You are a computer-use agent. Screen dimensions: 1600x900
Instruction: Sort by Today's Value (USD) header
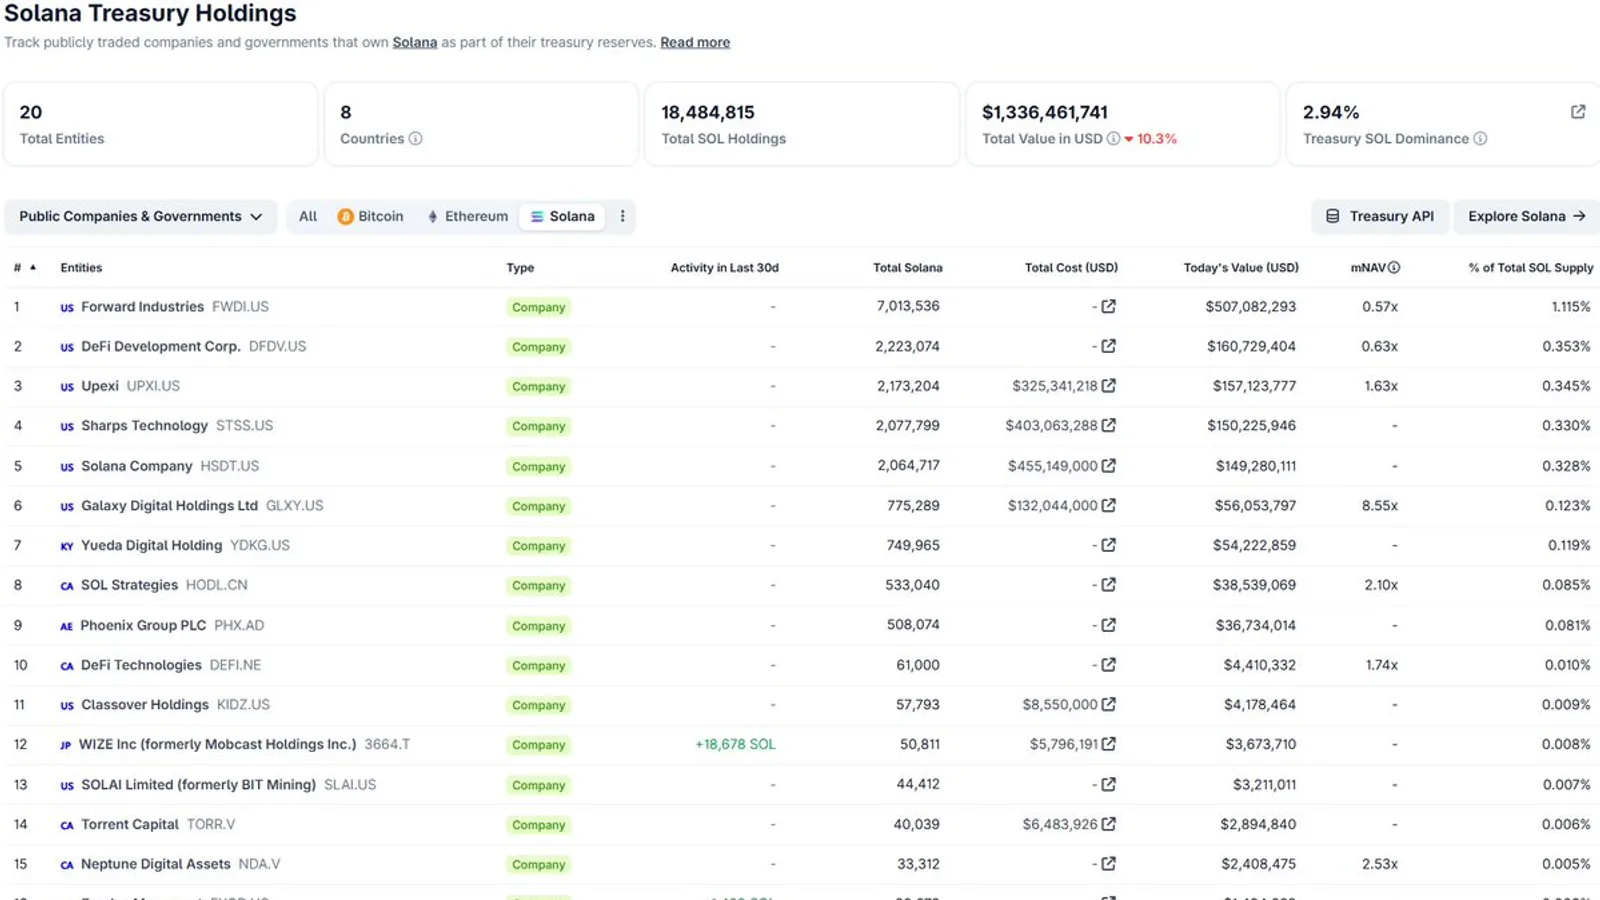(x=1241, y=268)
